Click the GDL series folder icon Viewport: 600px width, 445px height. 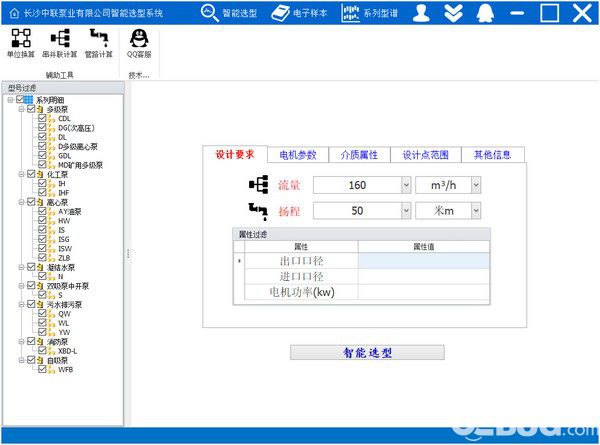52,156
